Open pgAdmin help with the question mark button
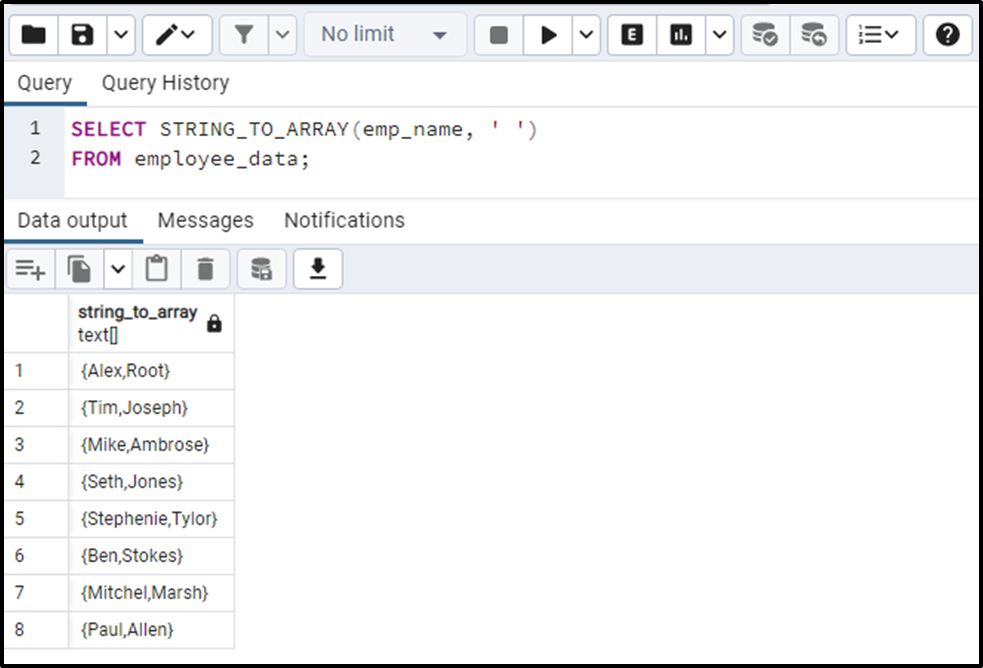Viewport: 983px width, 668px height. (947, 34)
